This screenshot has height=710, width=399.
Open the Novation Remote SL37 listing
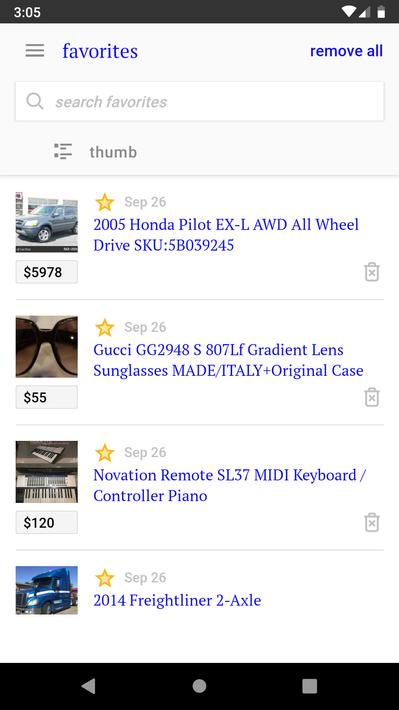coord(230,485)
